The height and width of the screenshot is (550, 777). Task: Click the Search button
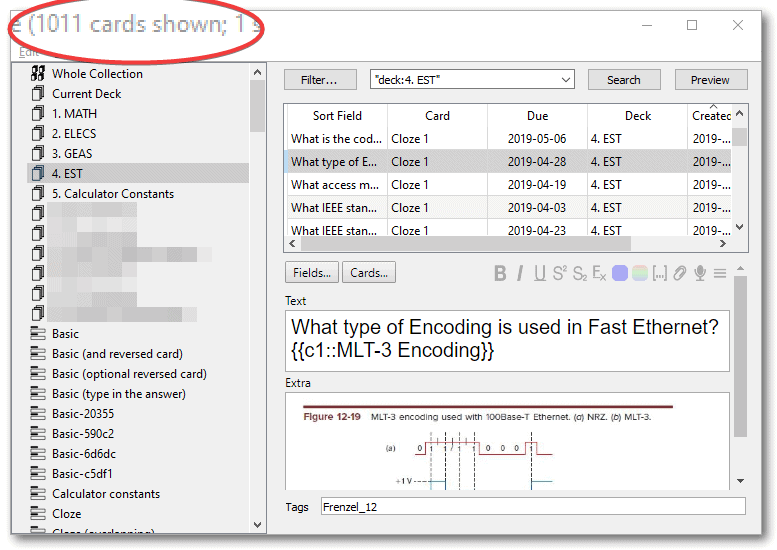pos(624,80)
